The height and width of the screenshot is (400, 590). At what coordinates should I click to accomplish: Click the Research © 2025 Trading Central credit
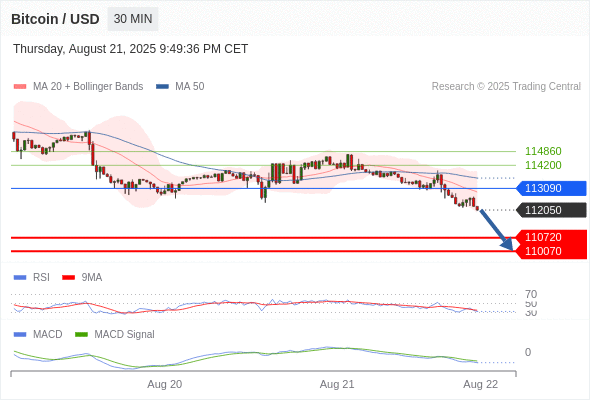pyautogui.click(x=506, y=87)
